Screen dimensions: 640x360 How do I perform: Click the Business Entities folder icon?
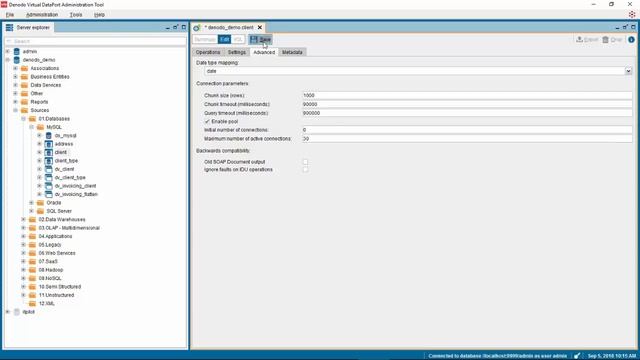tap(24, 77)
